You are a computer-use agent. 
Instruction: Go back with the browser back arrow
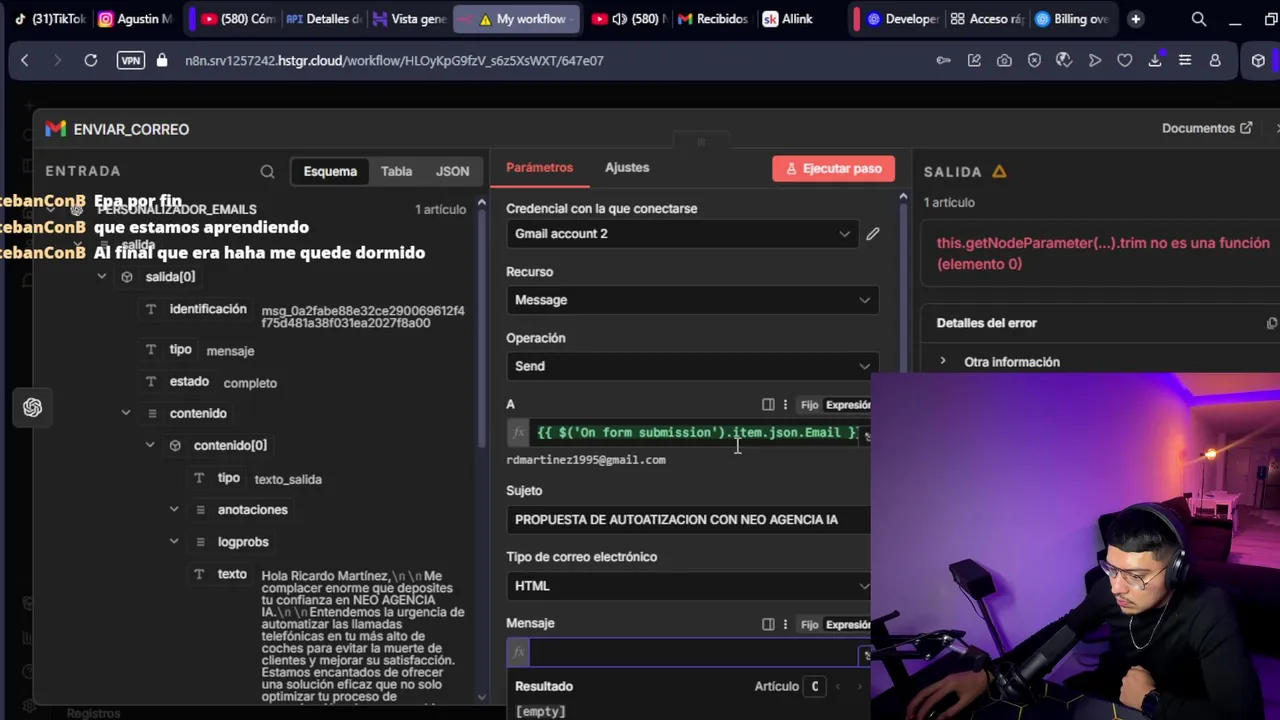click(x=25, y=60)
